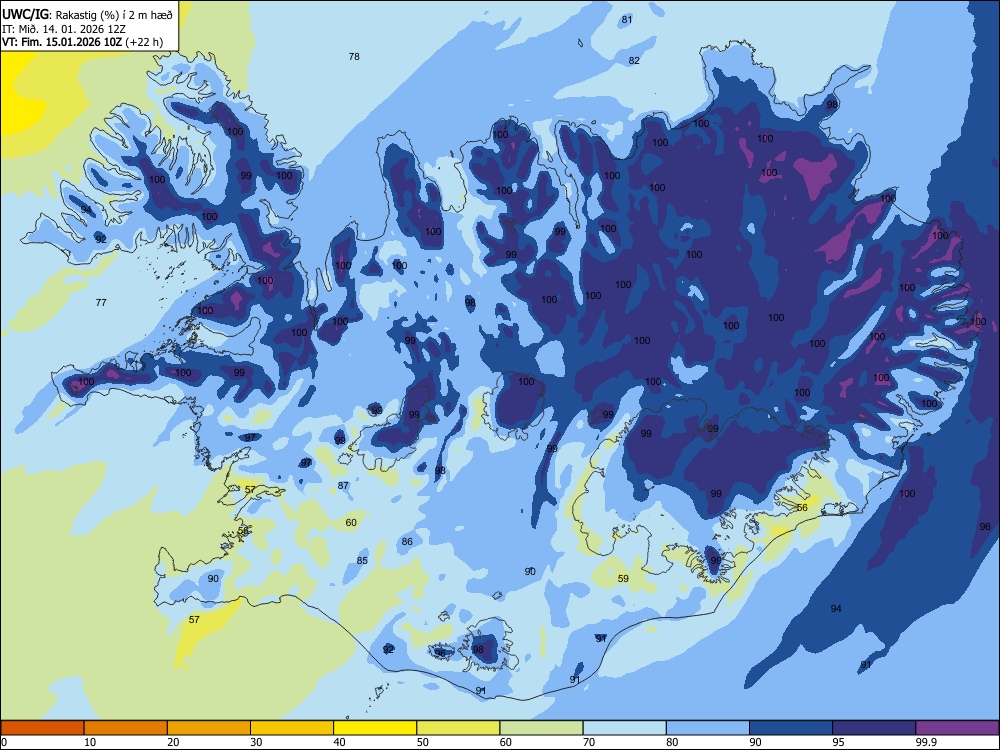The image size is (1000, 750).
Task: Select the 30–40 amber legend block
Action: 292,728
